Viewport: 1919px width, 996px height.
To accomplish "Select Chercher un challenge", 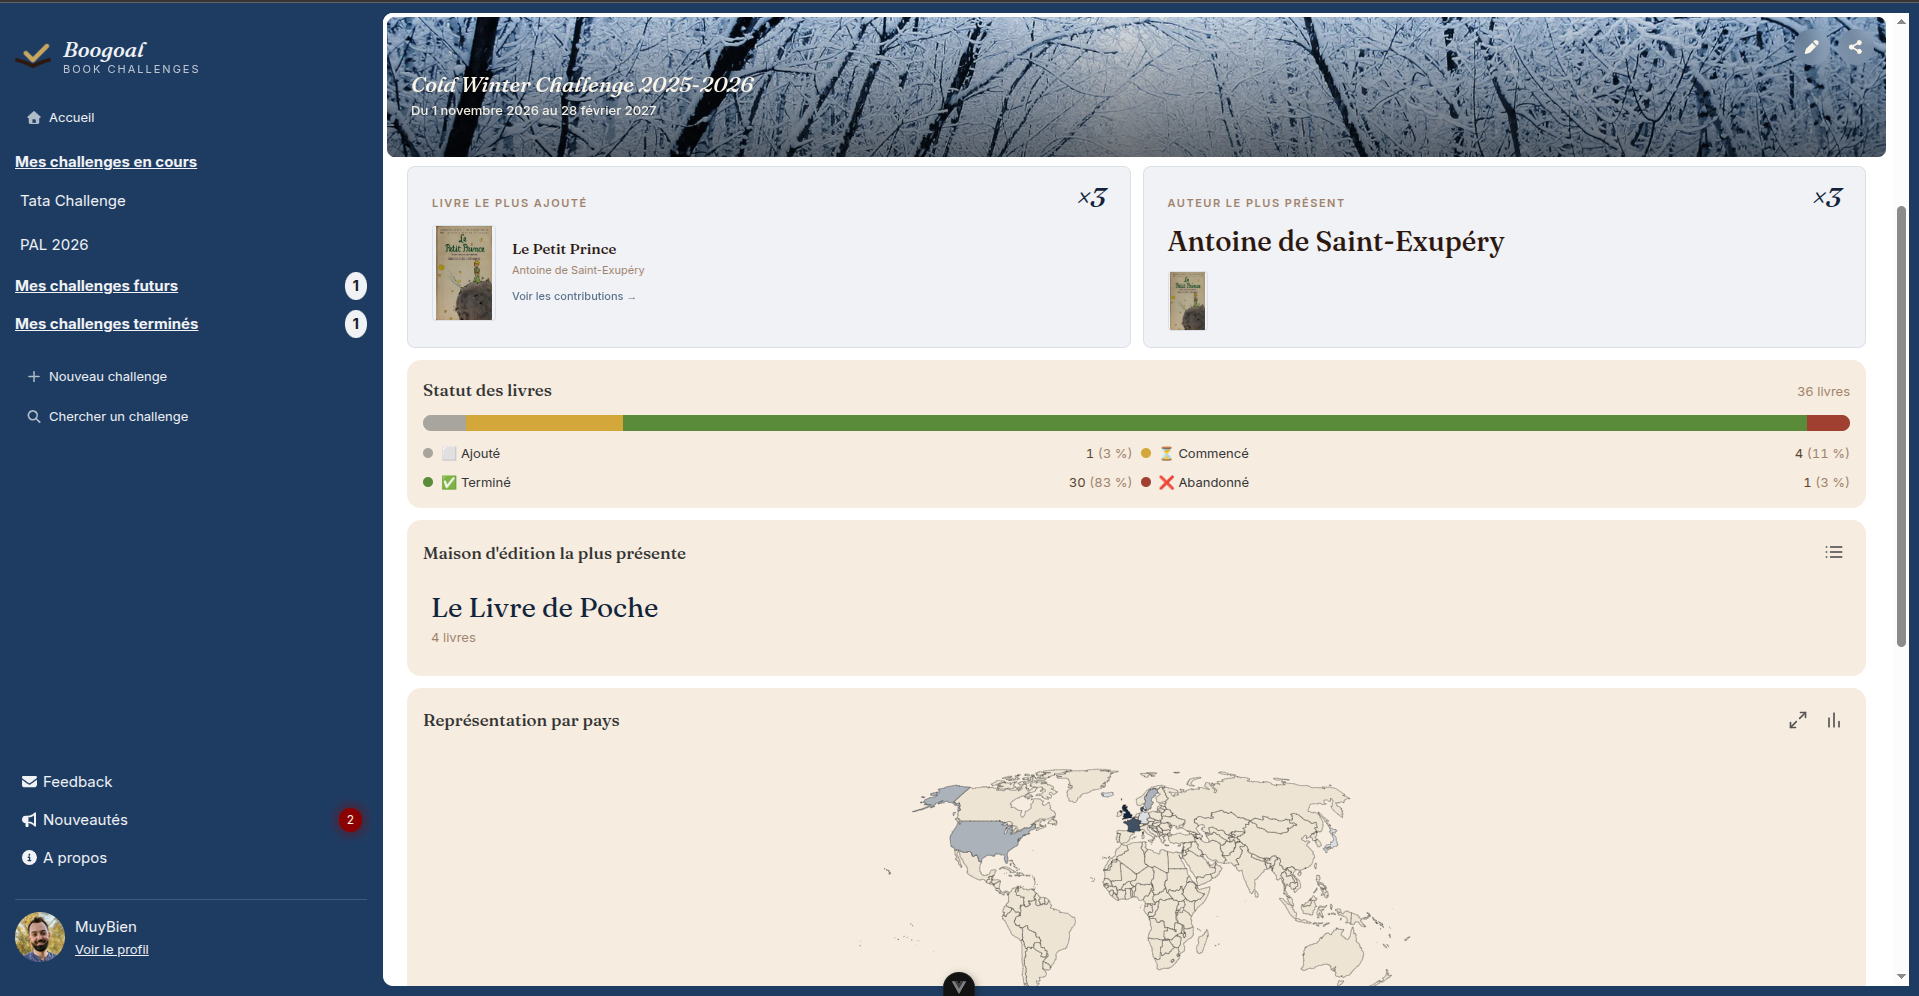I will pos(118,417).
